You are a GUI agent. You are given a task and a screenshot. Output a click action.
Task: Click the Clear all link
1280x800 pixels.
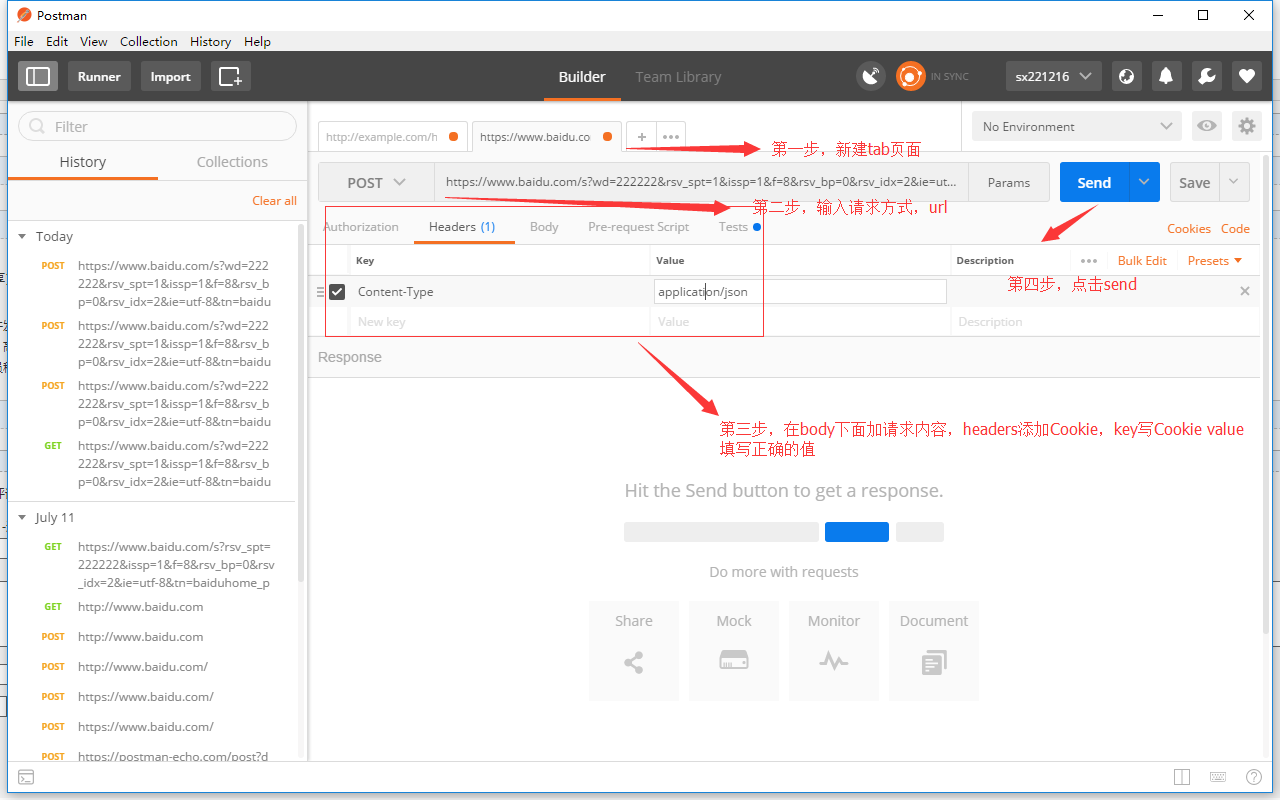[274, 201]
